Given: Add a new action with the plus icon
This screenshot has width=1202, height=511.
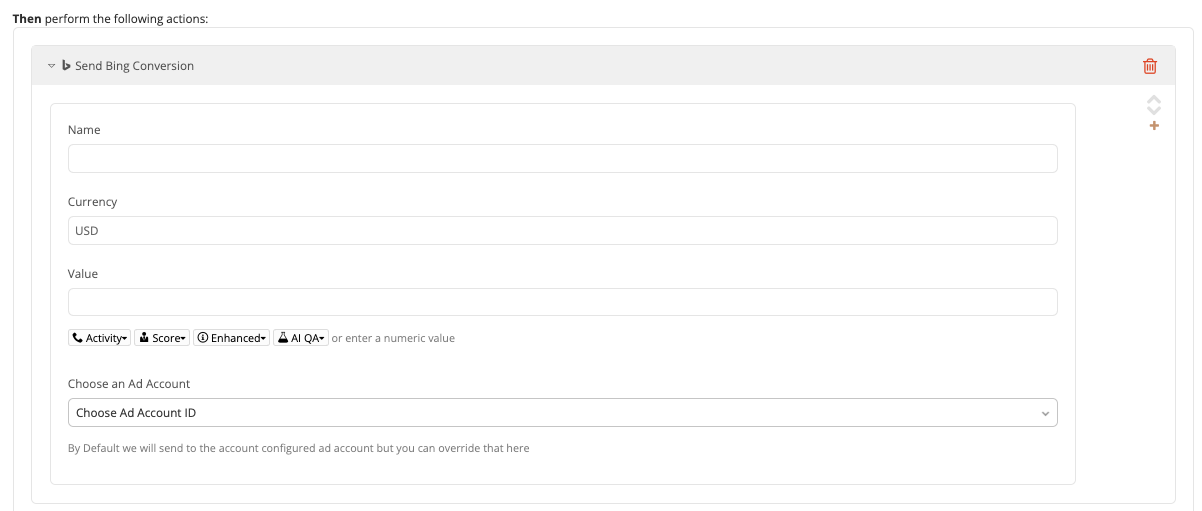Looking at the screenshot, I should 1154,126.
